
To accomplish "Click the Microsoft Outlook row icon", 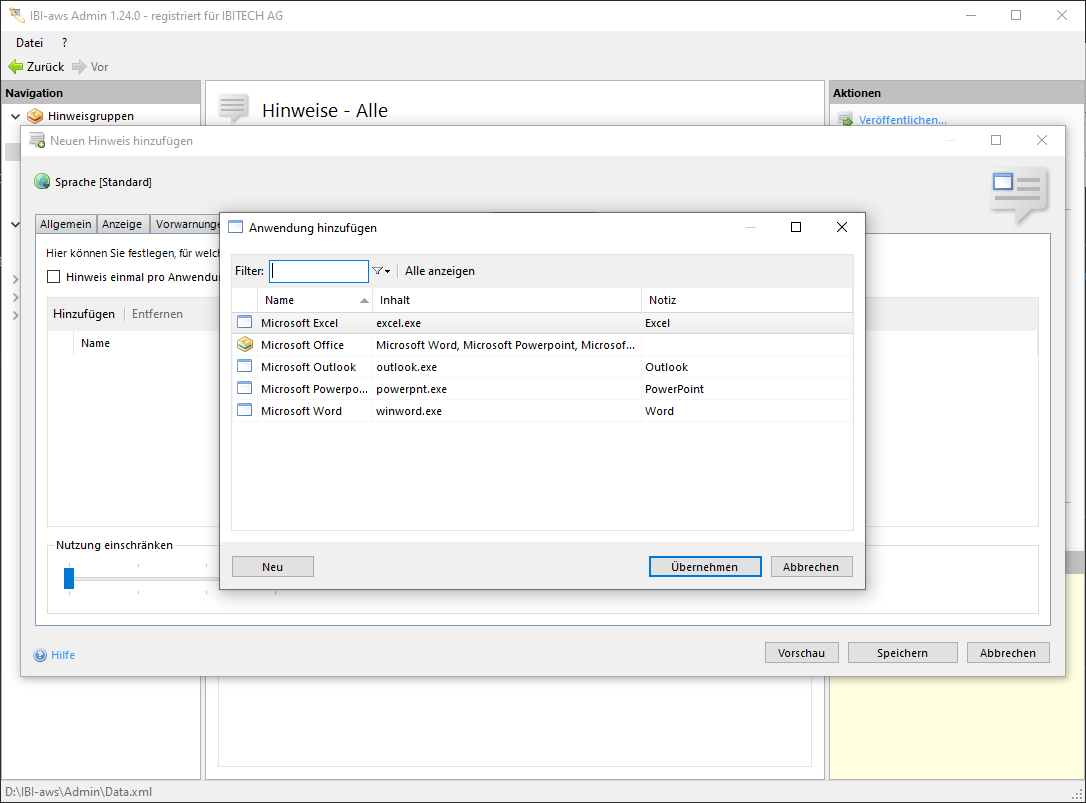I will coord(245,367).
